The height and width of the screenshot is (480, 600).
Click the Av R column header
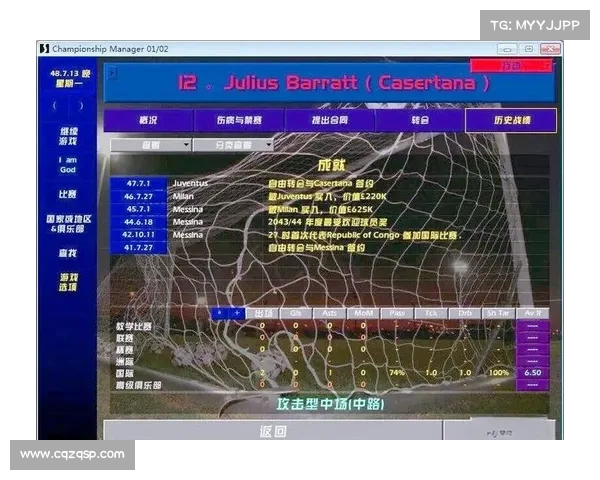(x=533, y=313)
